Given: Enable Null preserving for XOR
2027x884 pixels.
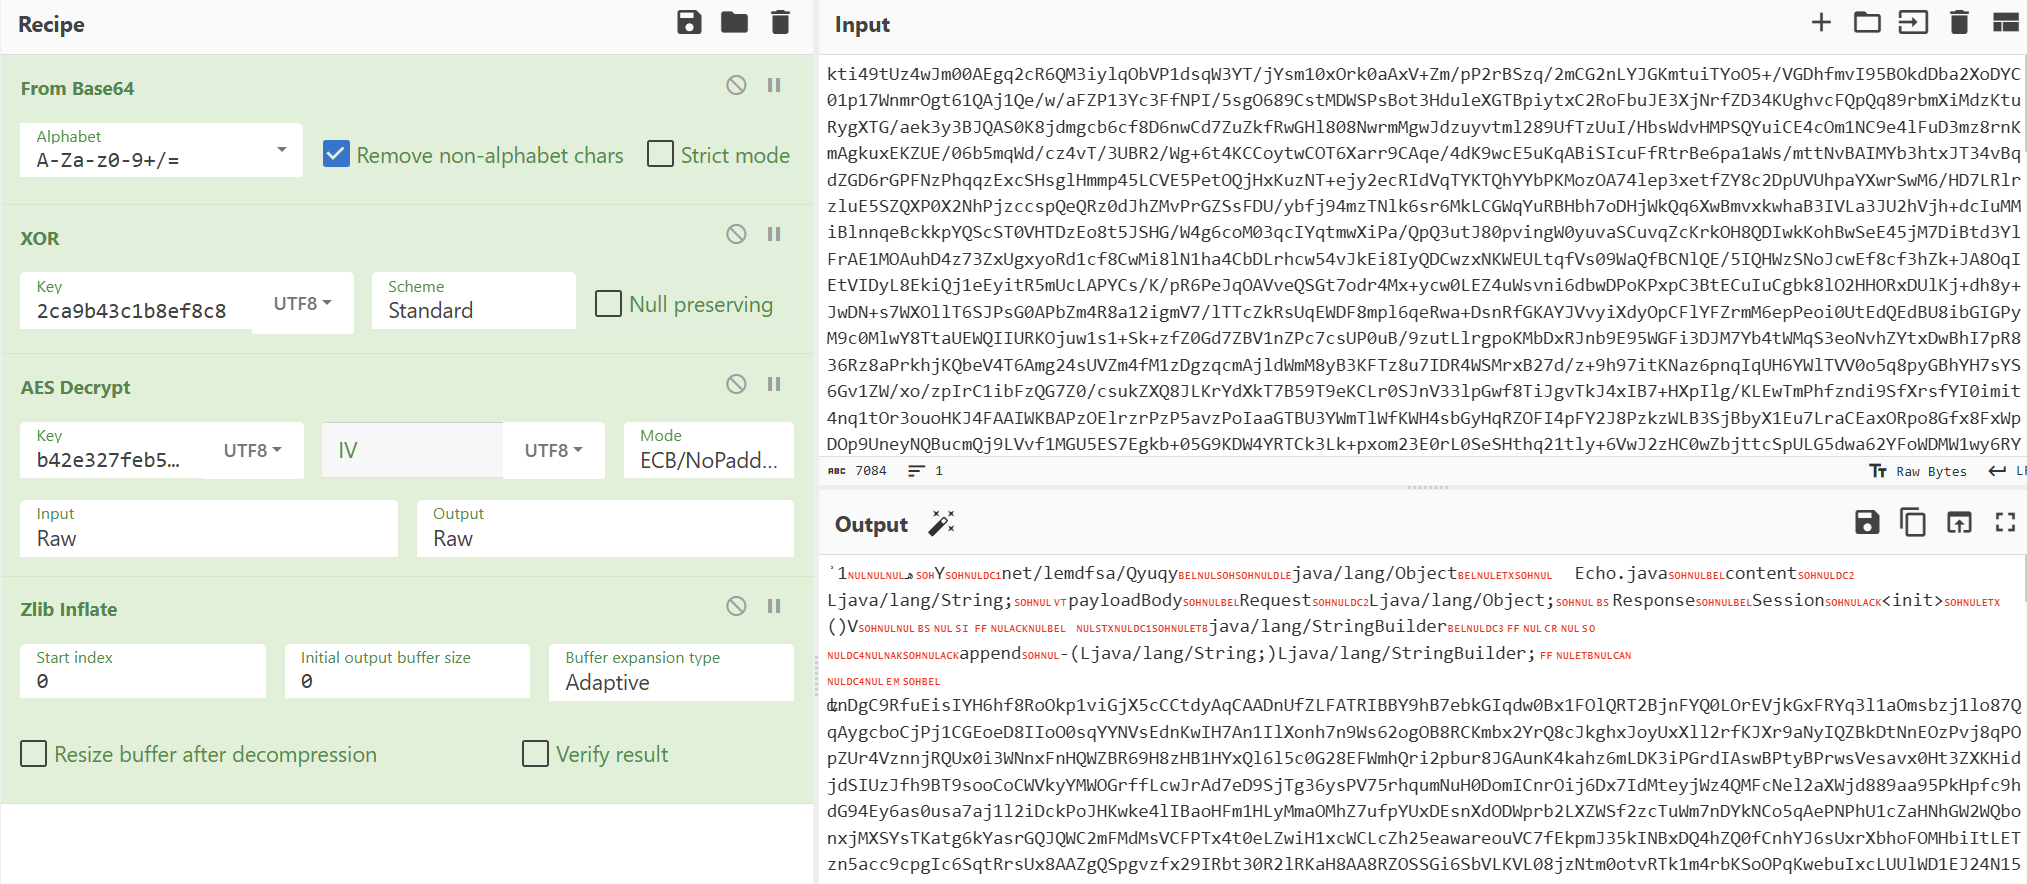Looking at the screenshot, I should coord(608,303).
